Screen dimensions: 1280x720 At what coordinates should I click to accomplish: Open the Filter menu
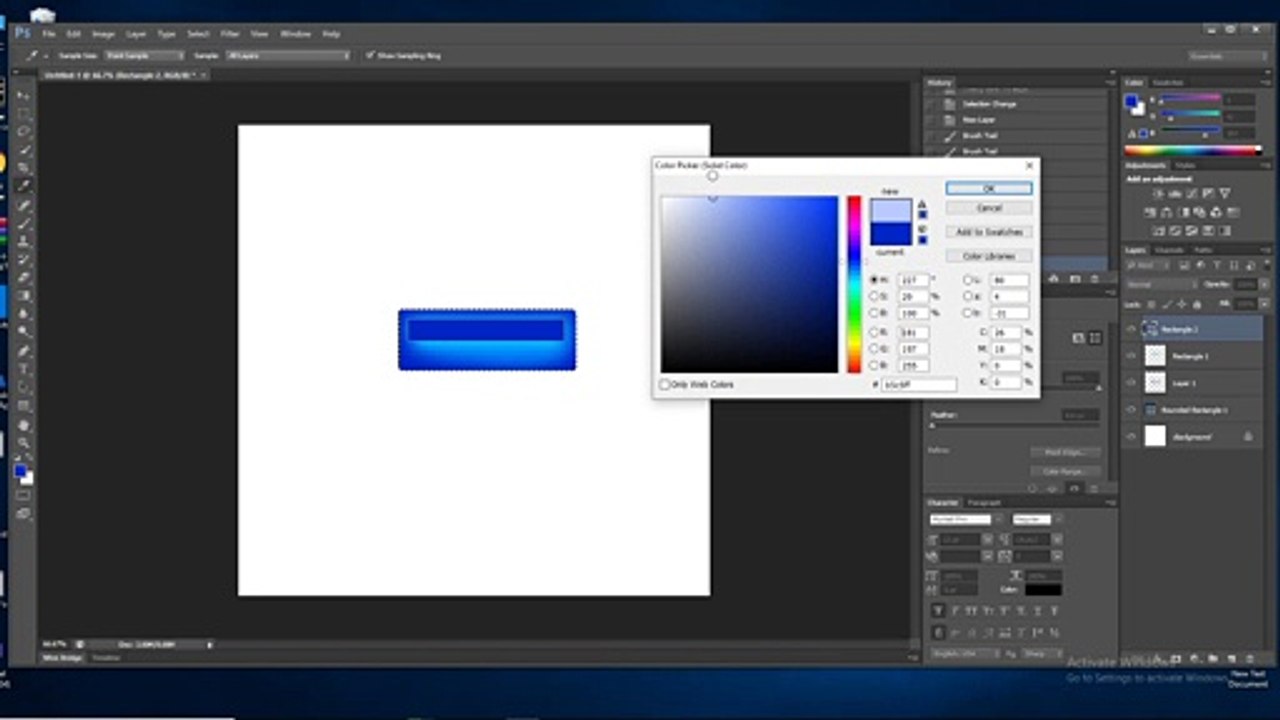(230, 34)
